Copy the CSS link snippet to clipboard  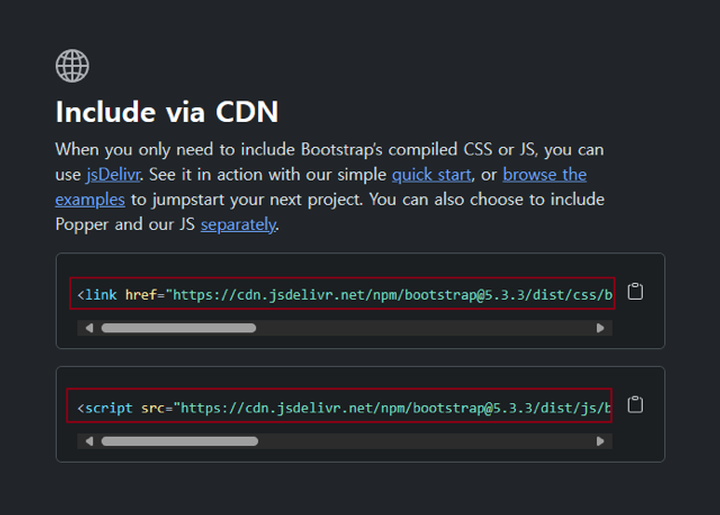(x=634, y=292)
